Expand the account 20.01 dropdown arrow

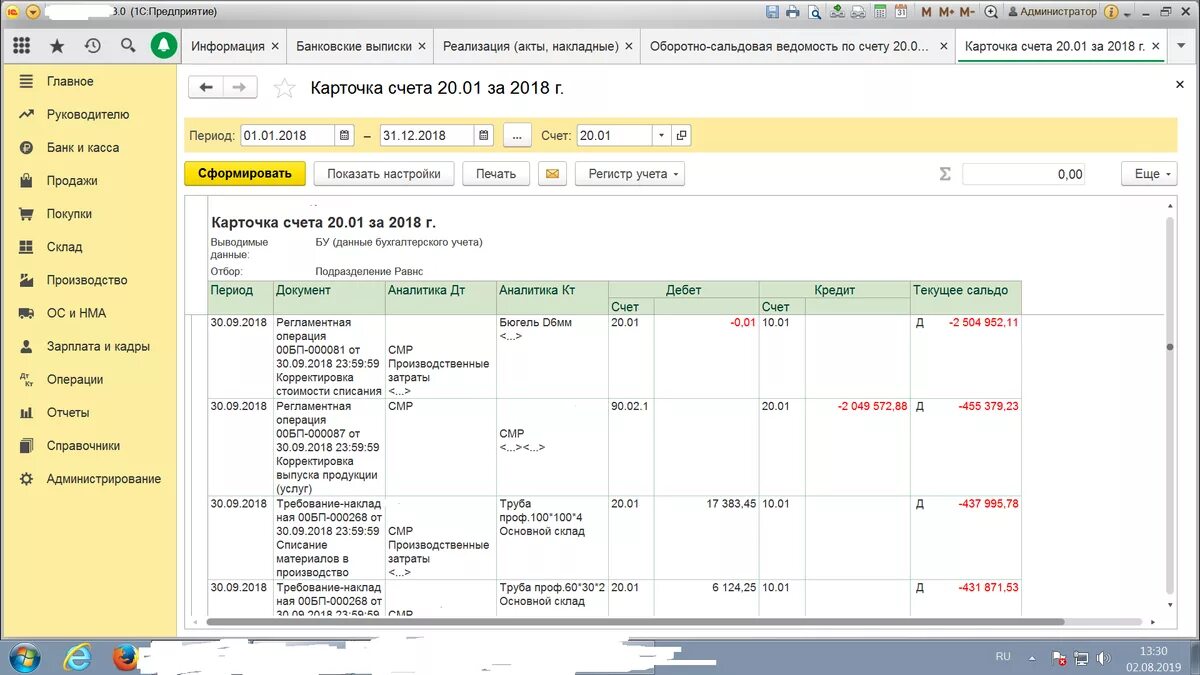point(661,136)
